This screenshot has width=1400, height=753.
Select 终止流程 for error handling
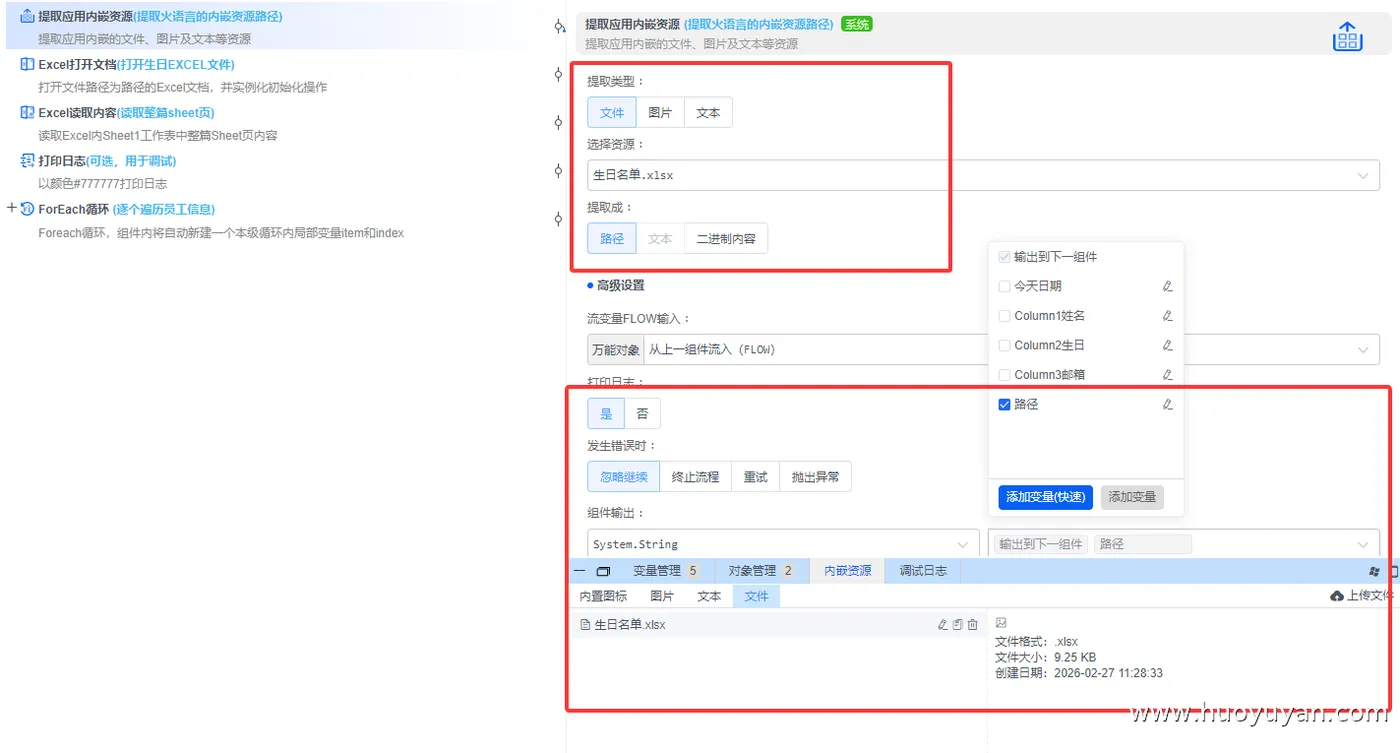[695, 477]
